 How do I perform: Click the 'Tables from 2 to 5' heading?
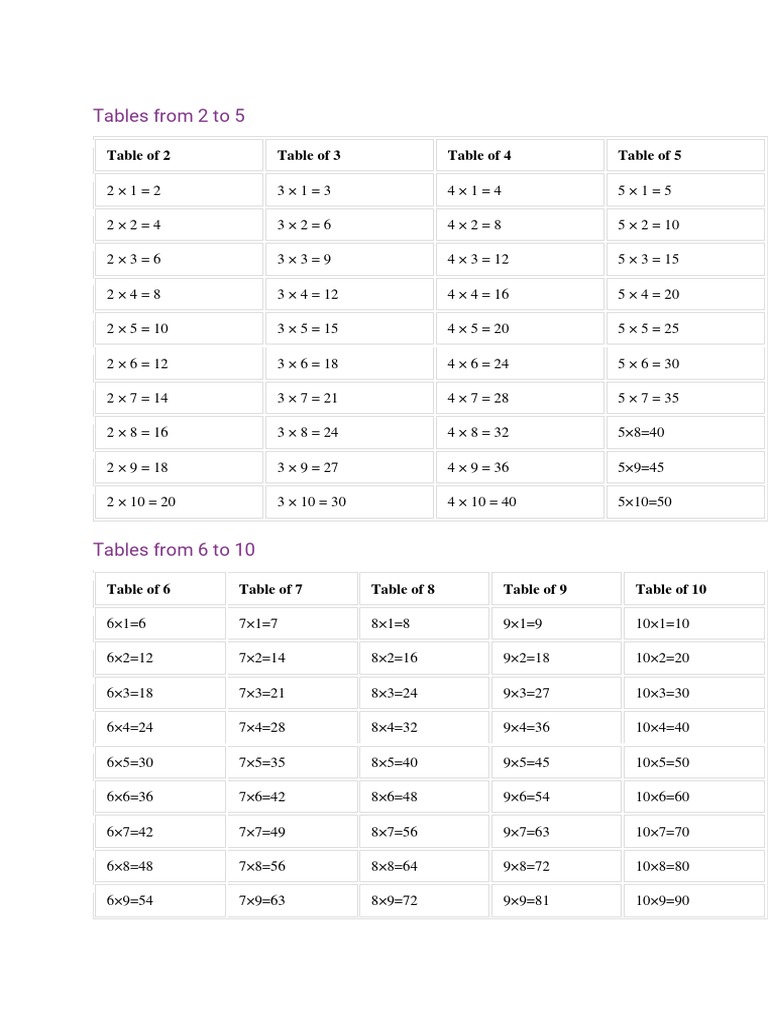(169, 116)
